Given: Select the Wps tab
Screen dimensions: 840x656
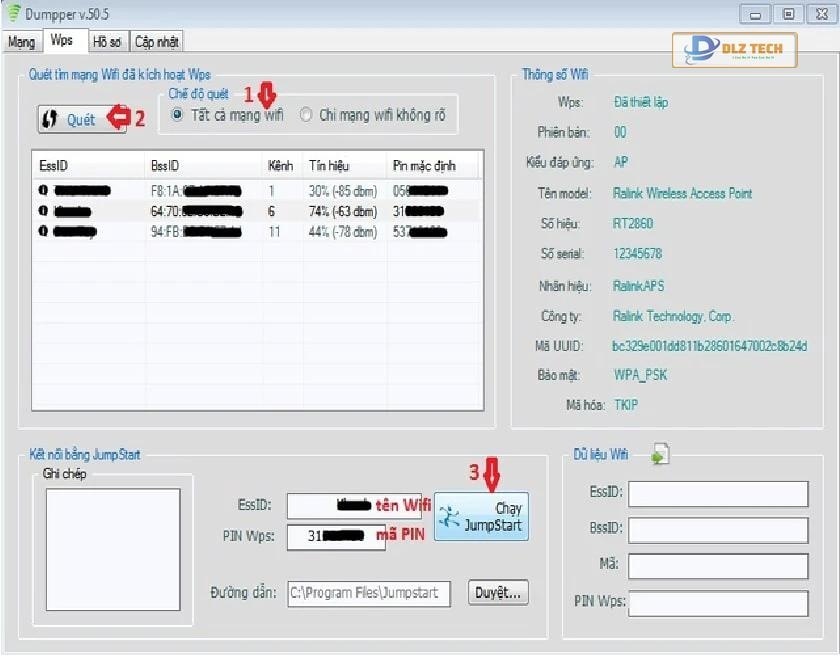Looking at the screenshot, I should [x=63, y=41].
